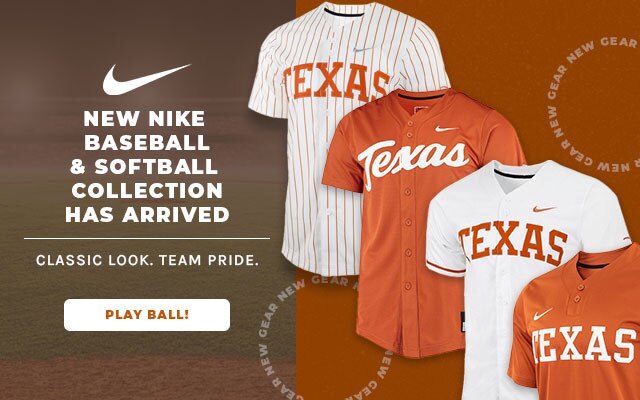The height and width of the screenshot is (400, 640).
Task: Click white TEXAS lettering on henley jersey
Action: pyautogui.click(x=584, y=344)
